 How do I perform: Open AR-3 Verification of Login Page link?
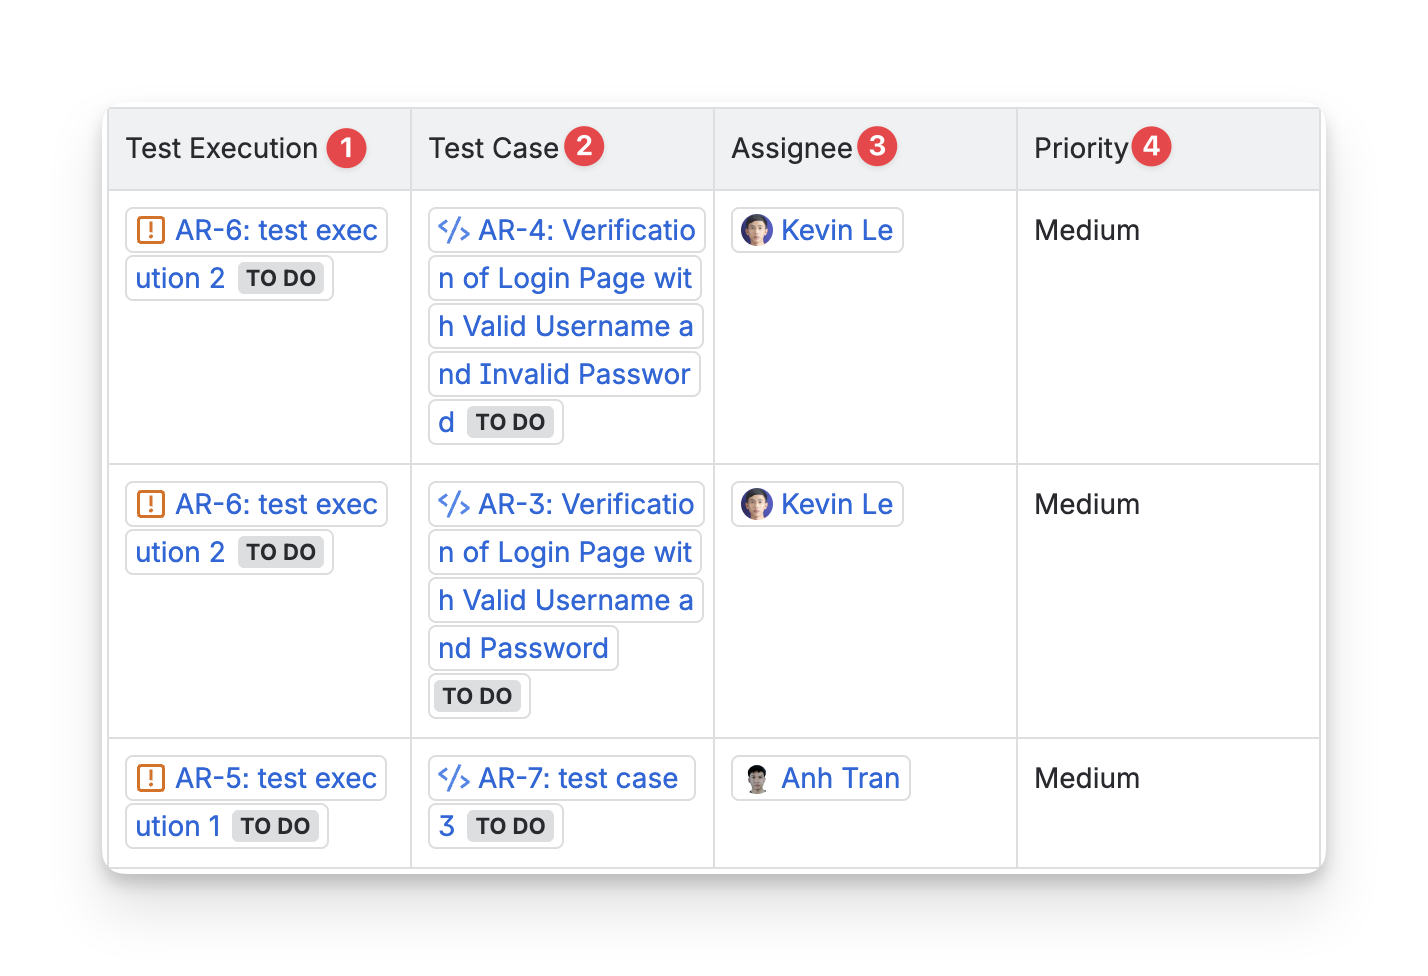click(x=586, y=504)
